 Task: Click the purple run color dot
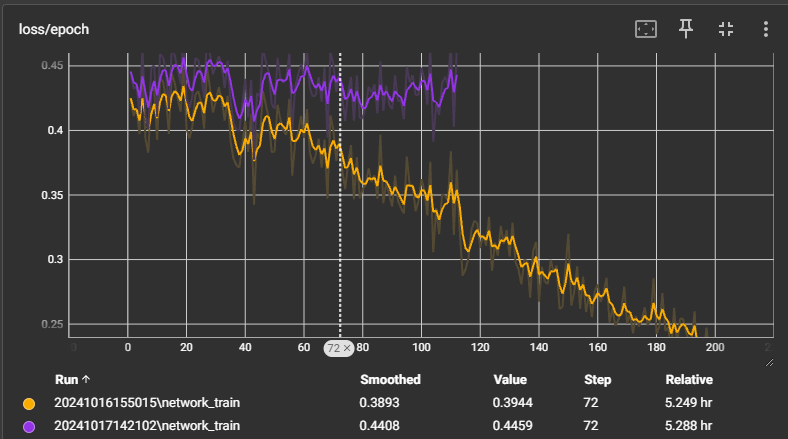(x=29, y=426)
